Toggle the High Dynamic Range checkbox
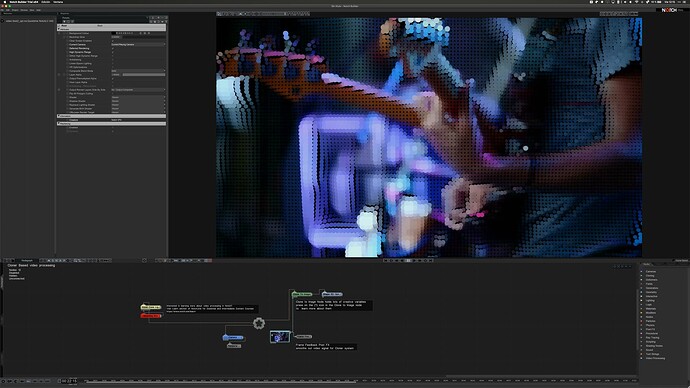 click(x=113, y=52)
